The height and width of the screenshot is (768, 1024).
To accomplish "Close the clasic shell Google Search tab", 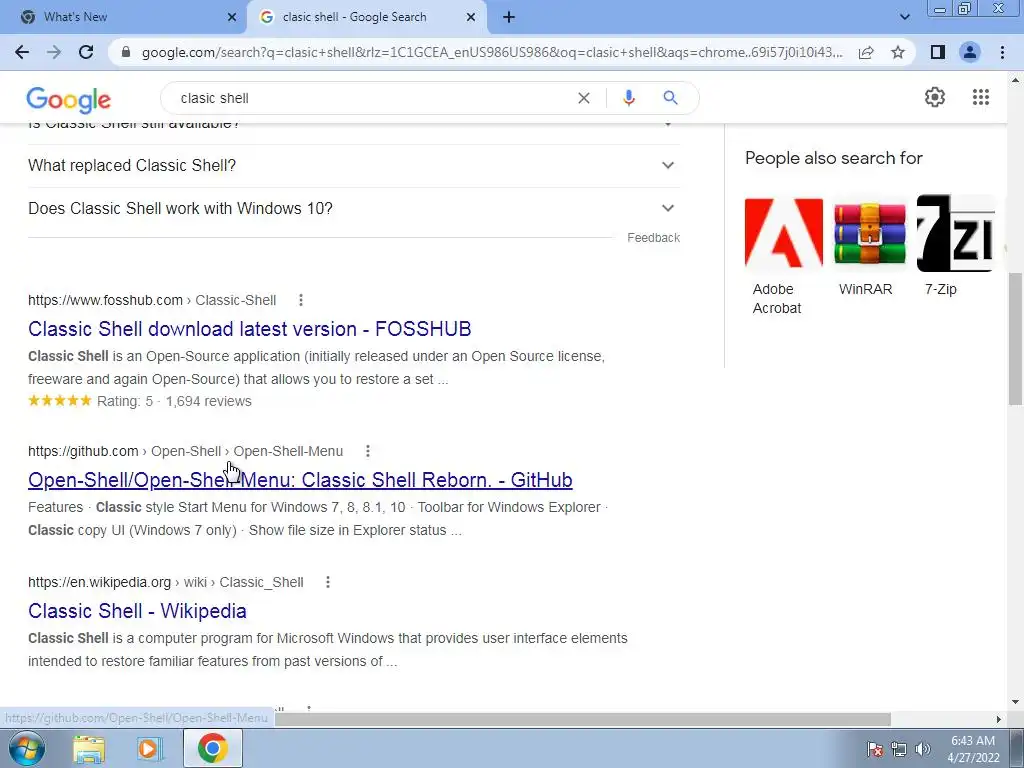I will click(471, 17).
